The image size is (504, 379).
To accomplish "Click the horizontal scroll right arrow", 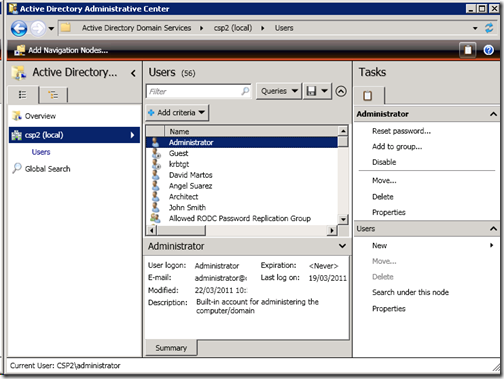I will pos(332,230).
